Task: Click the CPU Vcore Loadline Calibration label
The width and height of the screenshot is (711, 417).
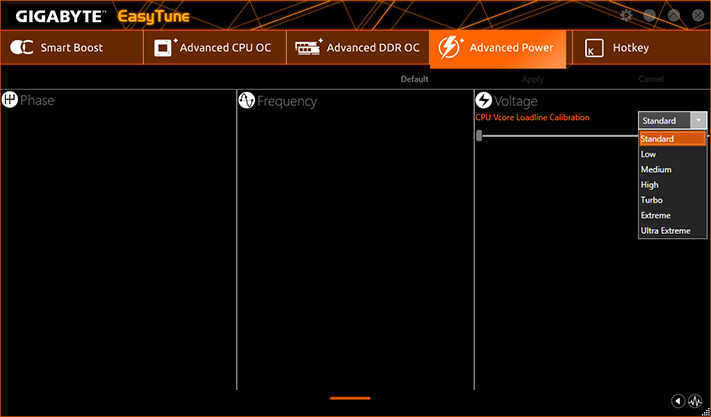Action: (532, 117)
